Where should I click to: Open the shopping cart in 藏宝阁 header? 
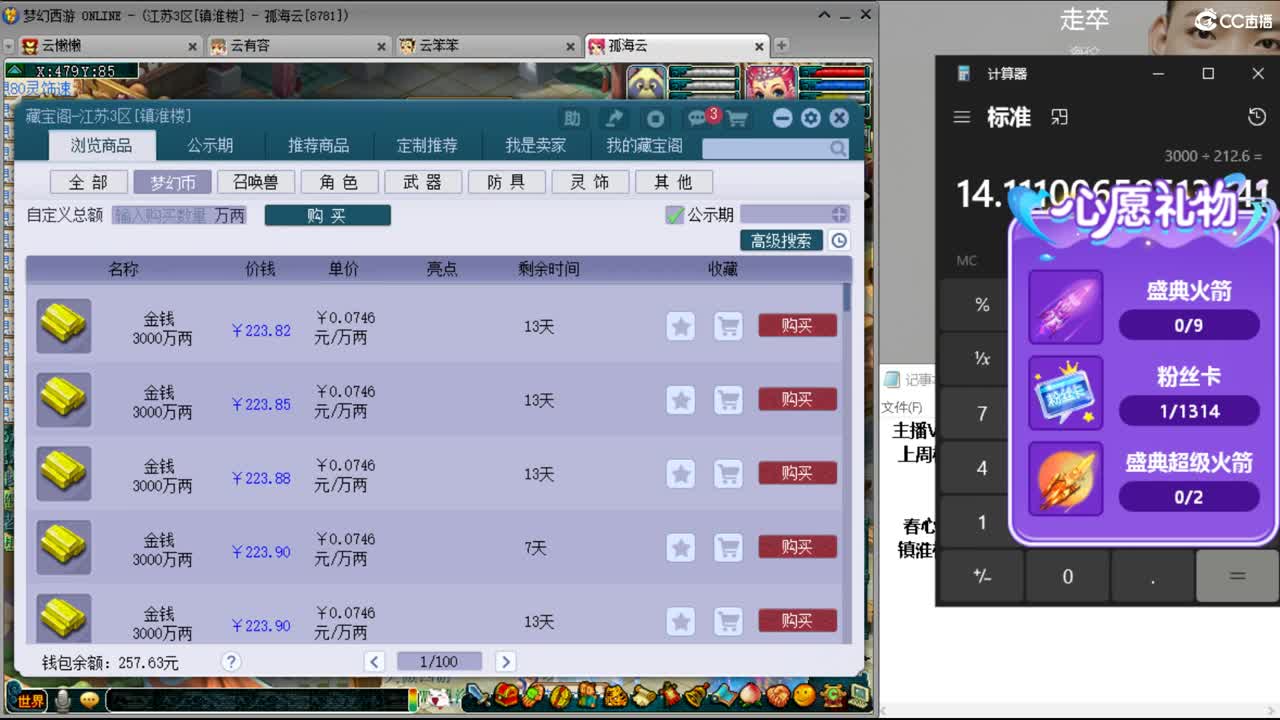tap(737, 119)
